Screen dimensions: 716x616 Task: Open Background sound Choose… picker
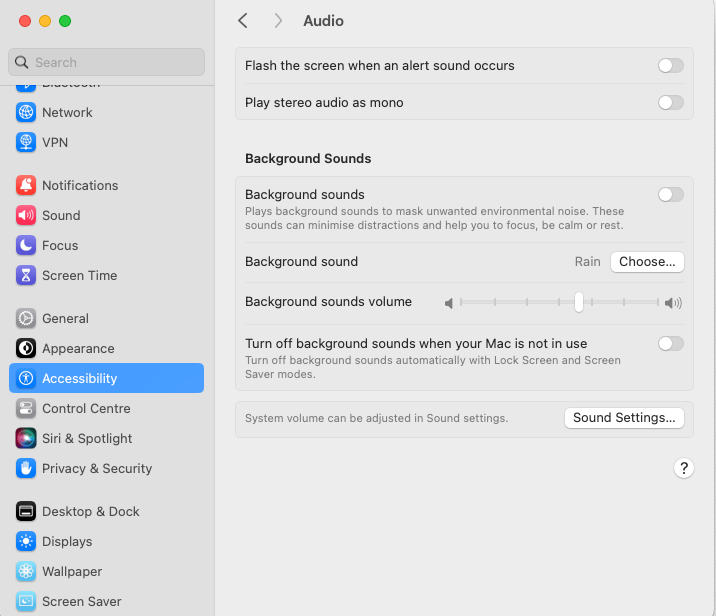(647, 262)
